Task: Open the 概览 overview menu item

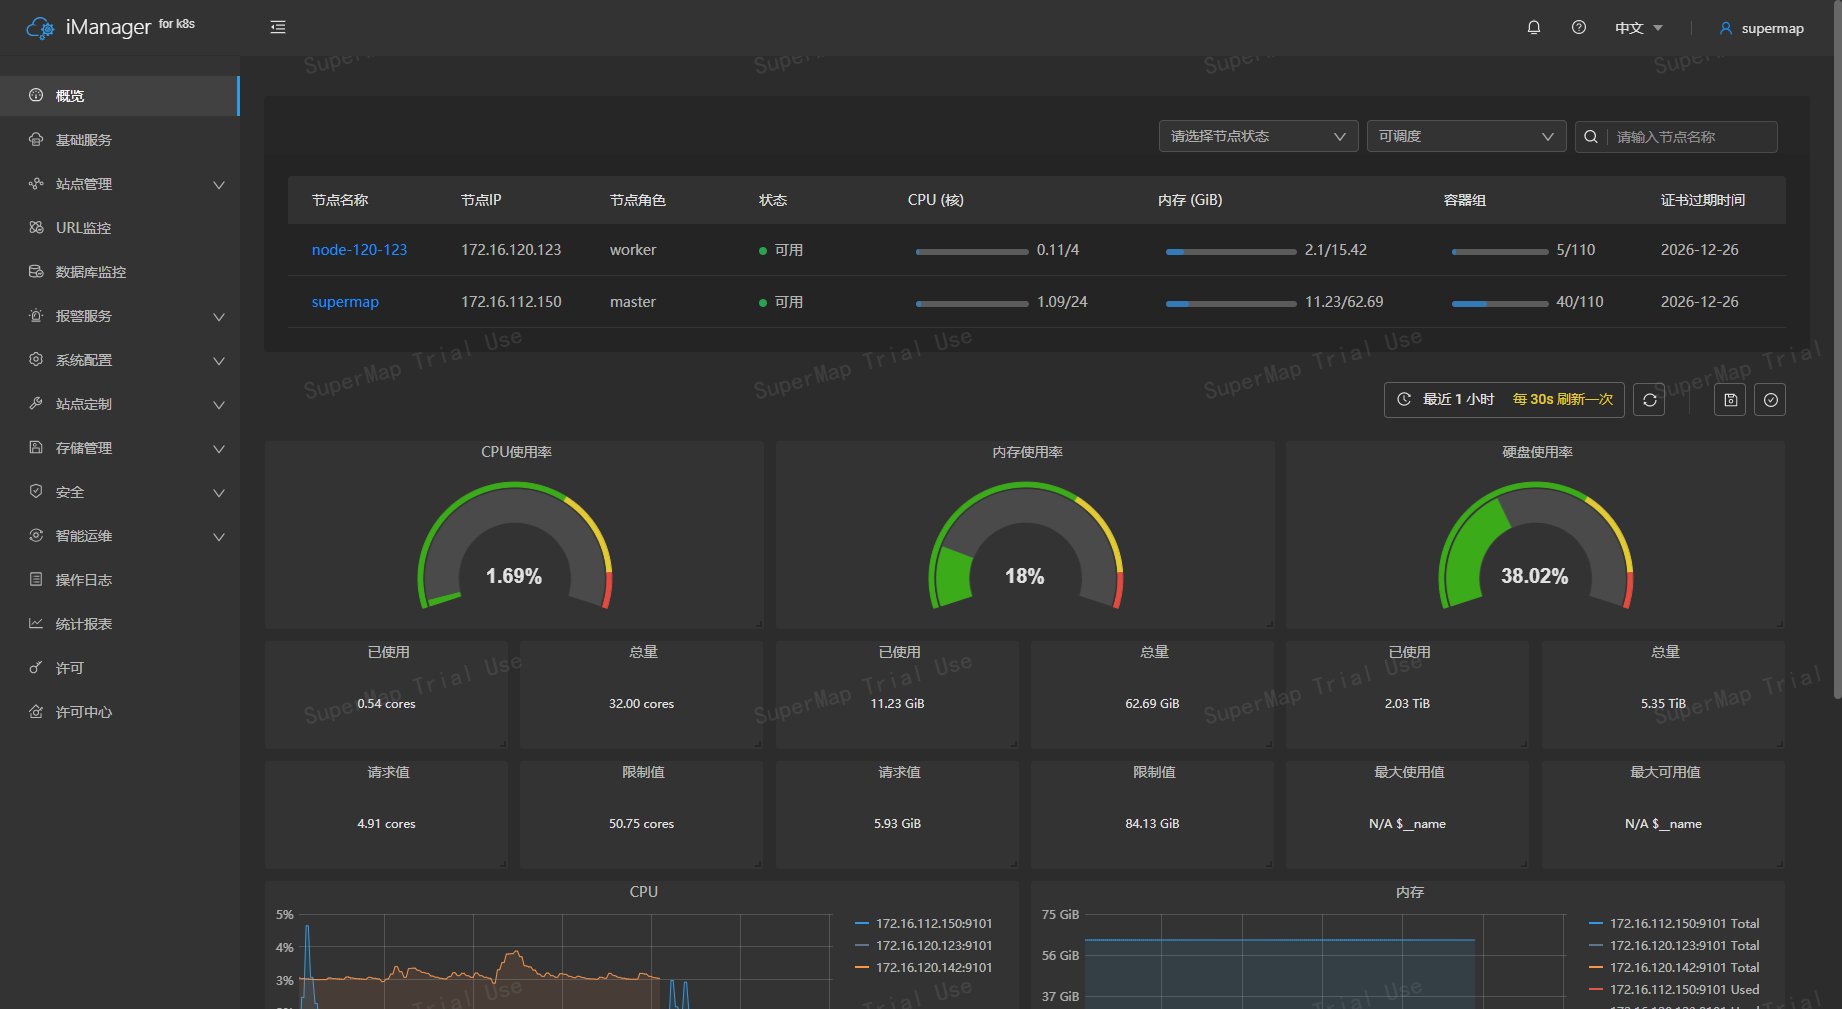Action: (119, 96)
